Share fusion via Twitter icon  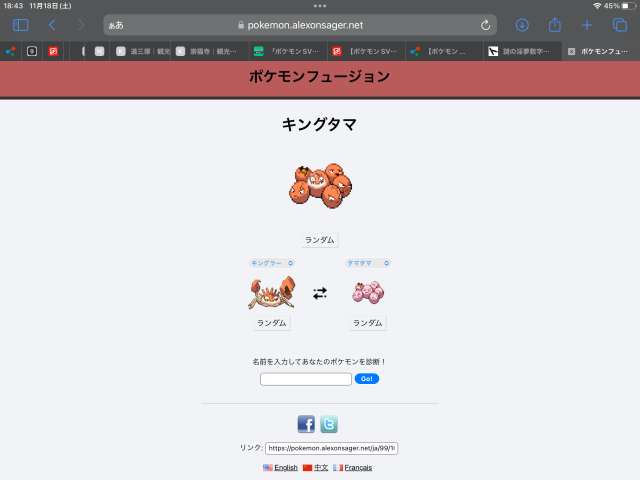pyautogui.click(x=329, y=424)
